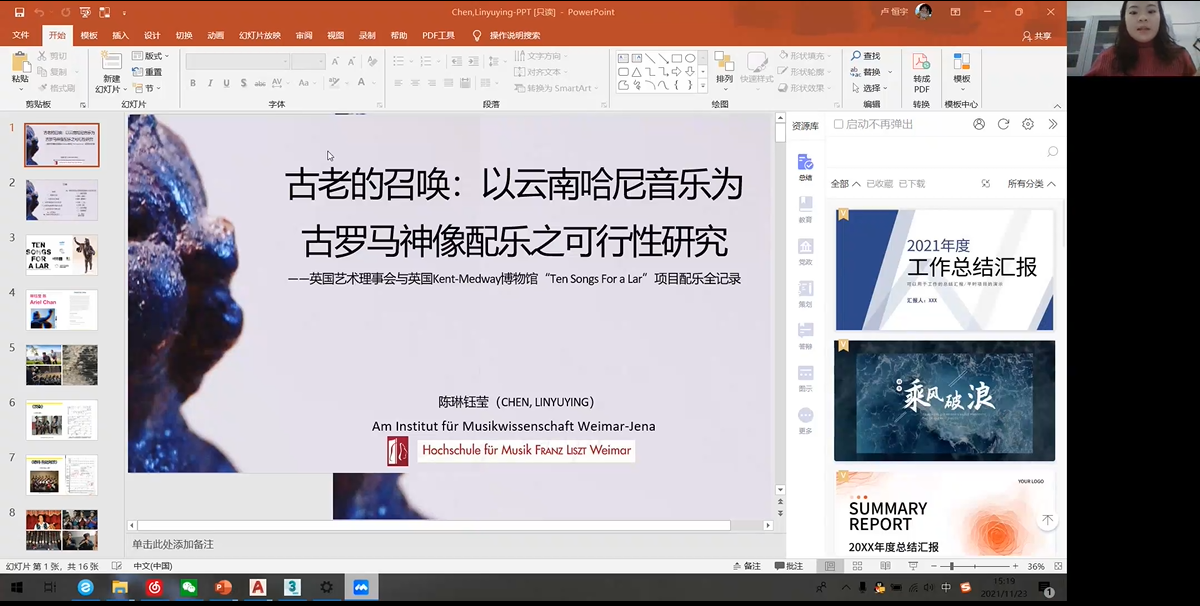Open WeChat from the taskbar
Screen dimensions: 1200x606
pyautogui.click(x=189, y=588)
